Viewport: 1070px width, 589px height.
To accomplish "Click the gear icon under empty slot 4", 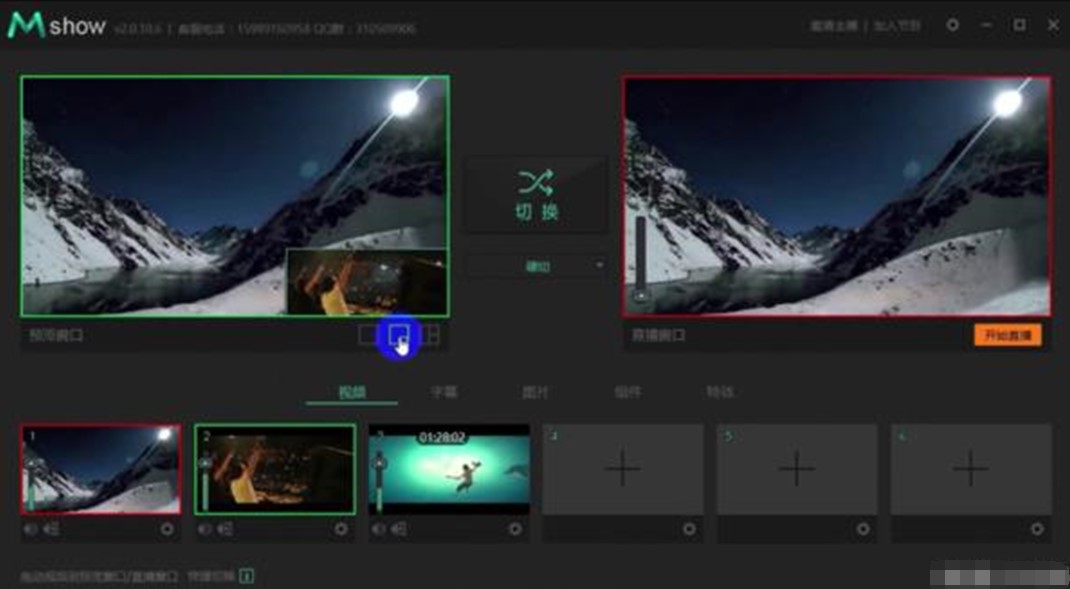I will (689, 529).
